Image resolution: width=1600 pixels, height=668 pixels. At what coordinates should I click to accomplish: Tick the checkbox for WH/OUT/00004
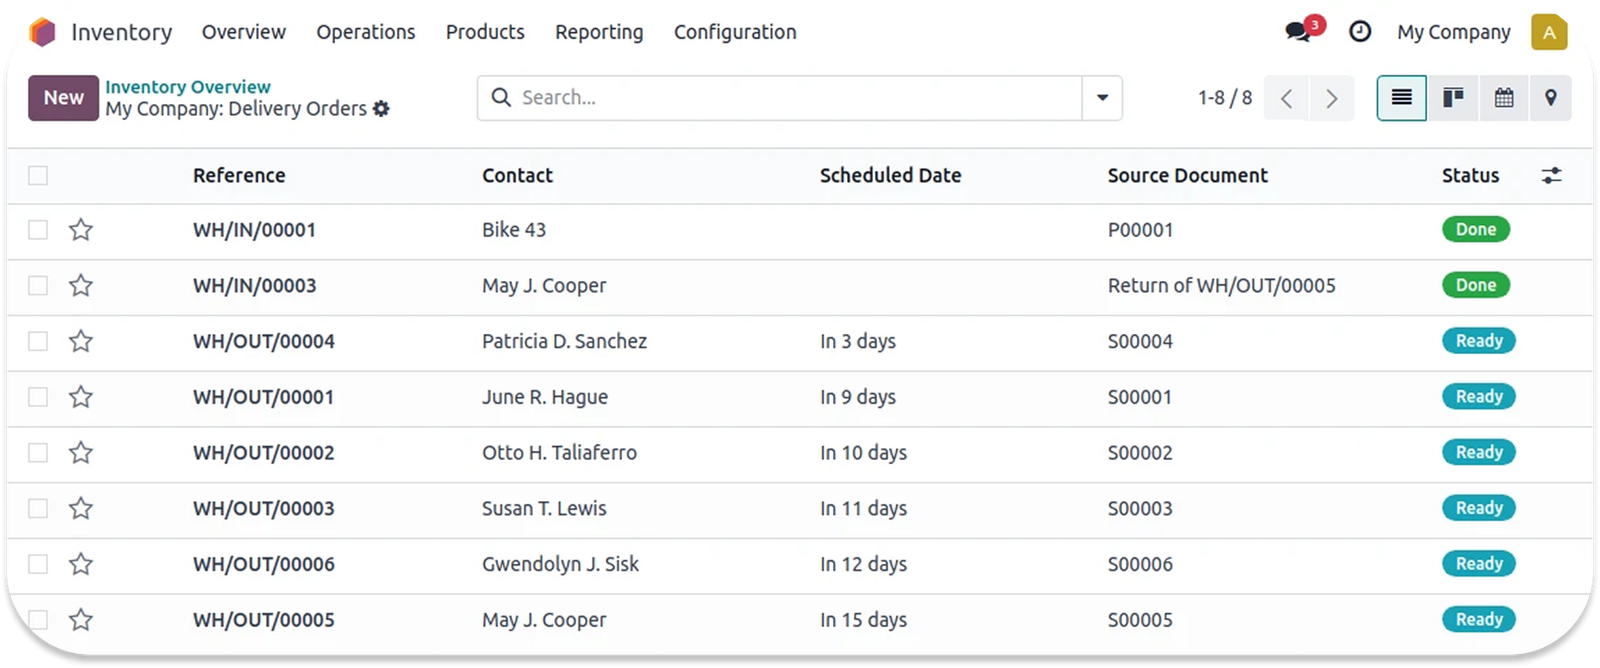(38, 342)
